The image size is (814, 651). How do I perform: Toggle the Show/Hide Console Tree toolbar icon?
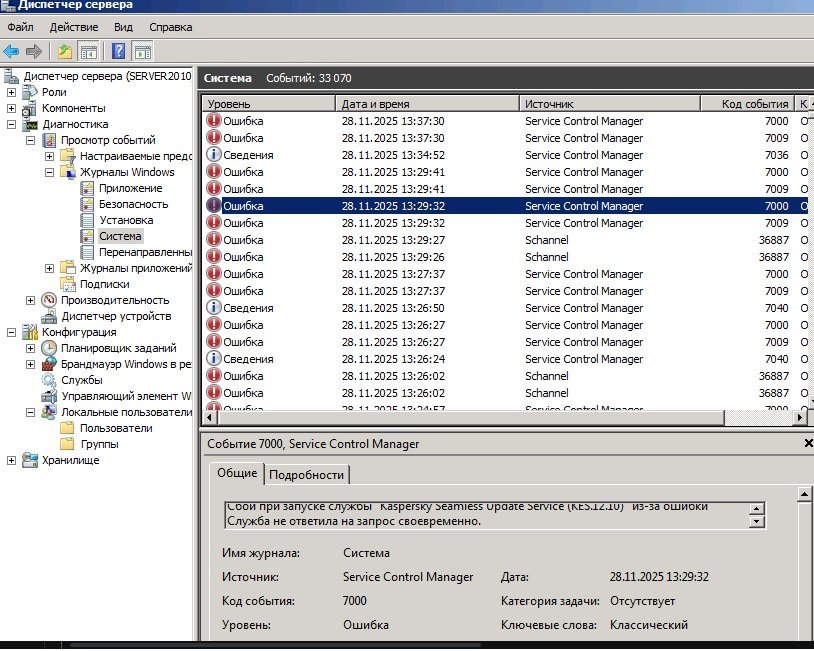tap(89, 51)
